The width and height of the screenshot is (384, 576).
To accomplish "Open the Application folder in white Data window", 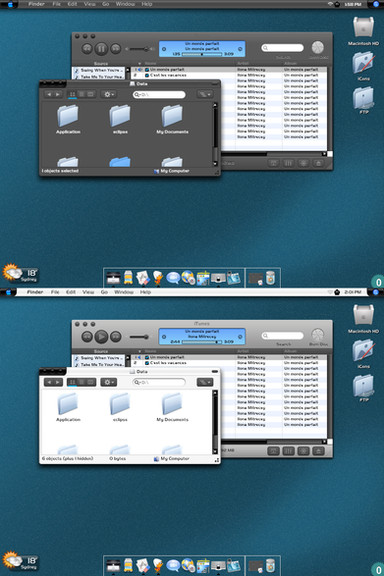I will [68, 407].
